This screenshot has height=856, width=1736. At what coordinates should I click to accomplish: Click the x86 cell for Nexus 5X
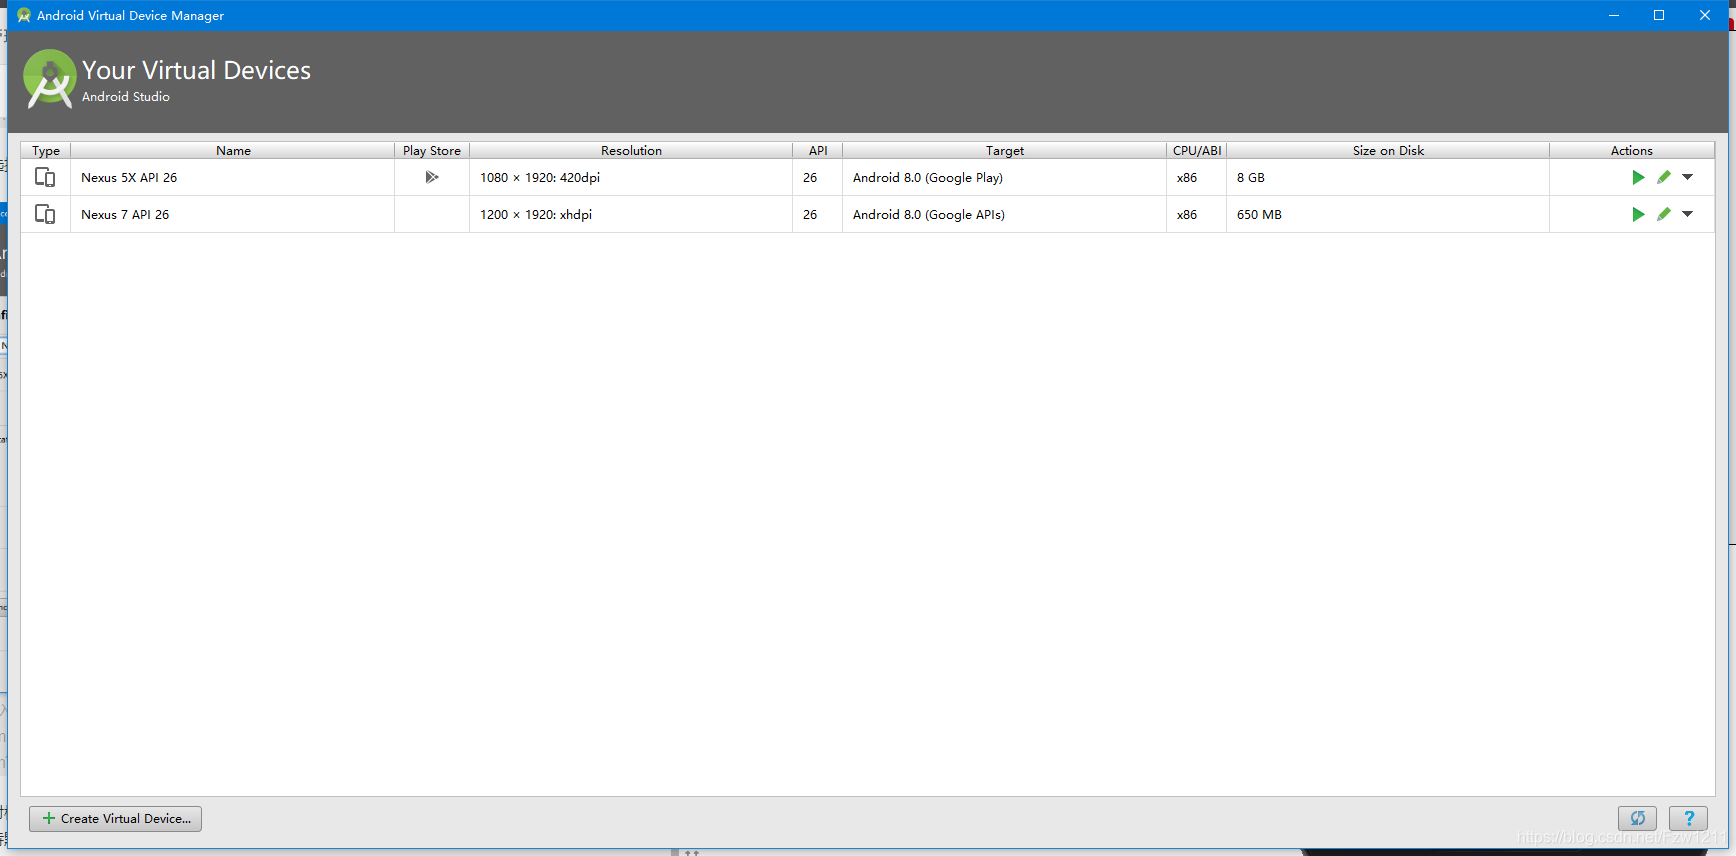1197,177
